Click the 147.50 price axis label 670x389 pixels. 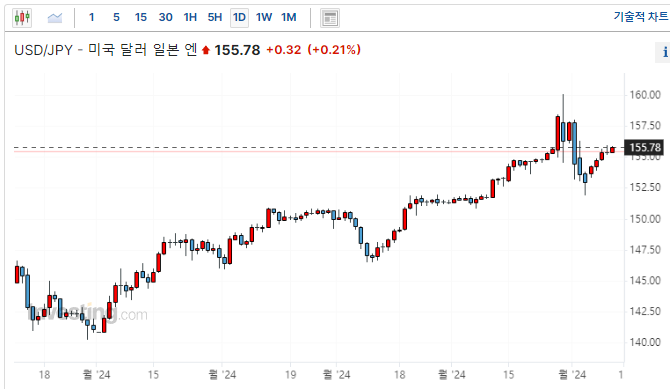point(645,250)
